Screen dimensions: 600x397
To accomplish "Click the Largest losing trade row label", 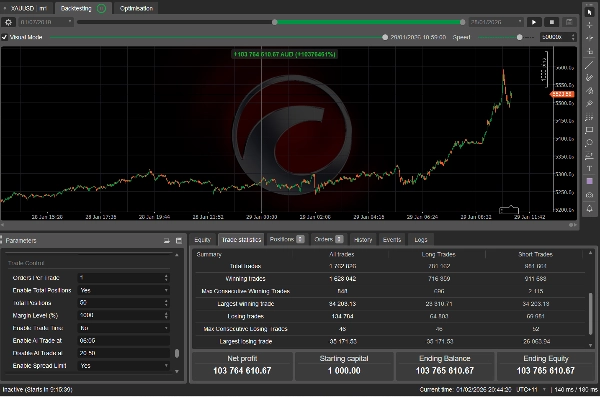I will click(x=246, y=341).
